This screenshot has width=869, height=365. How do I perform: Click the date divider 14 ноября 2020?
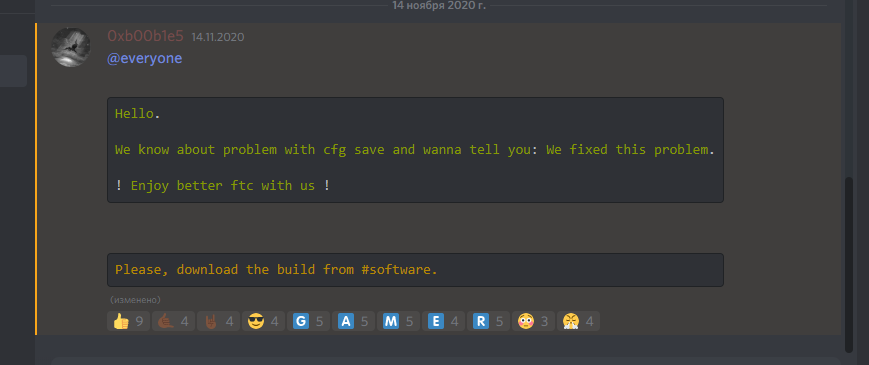point(439,5)
